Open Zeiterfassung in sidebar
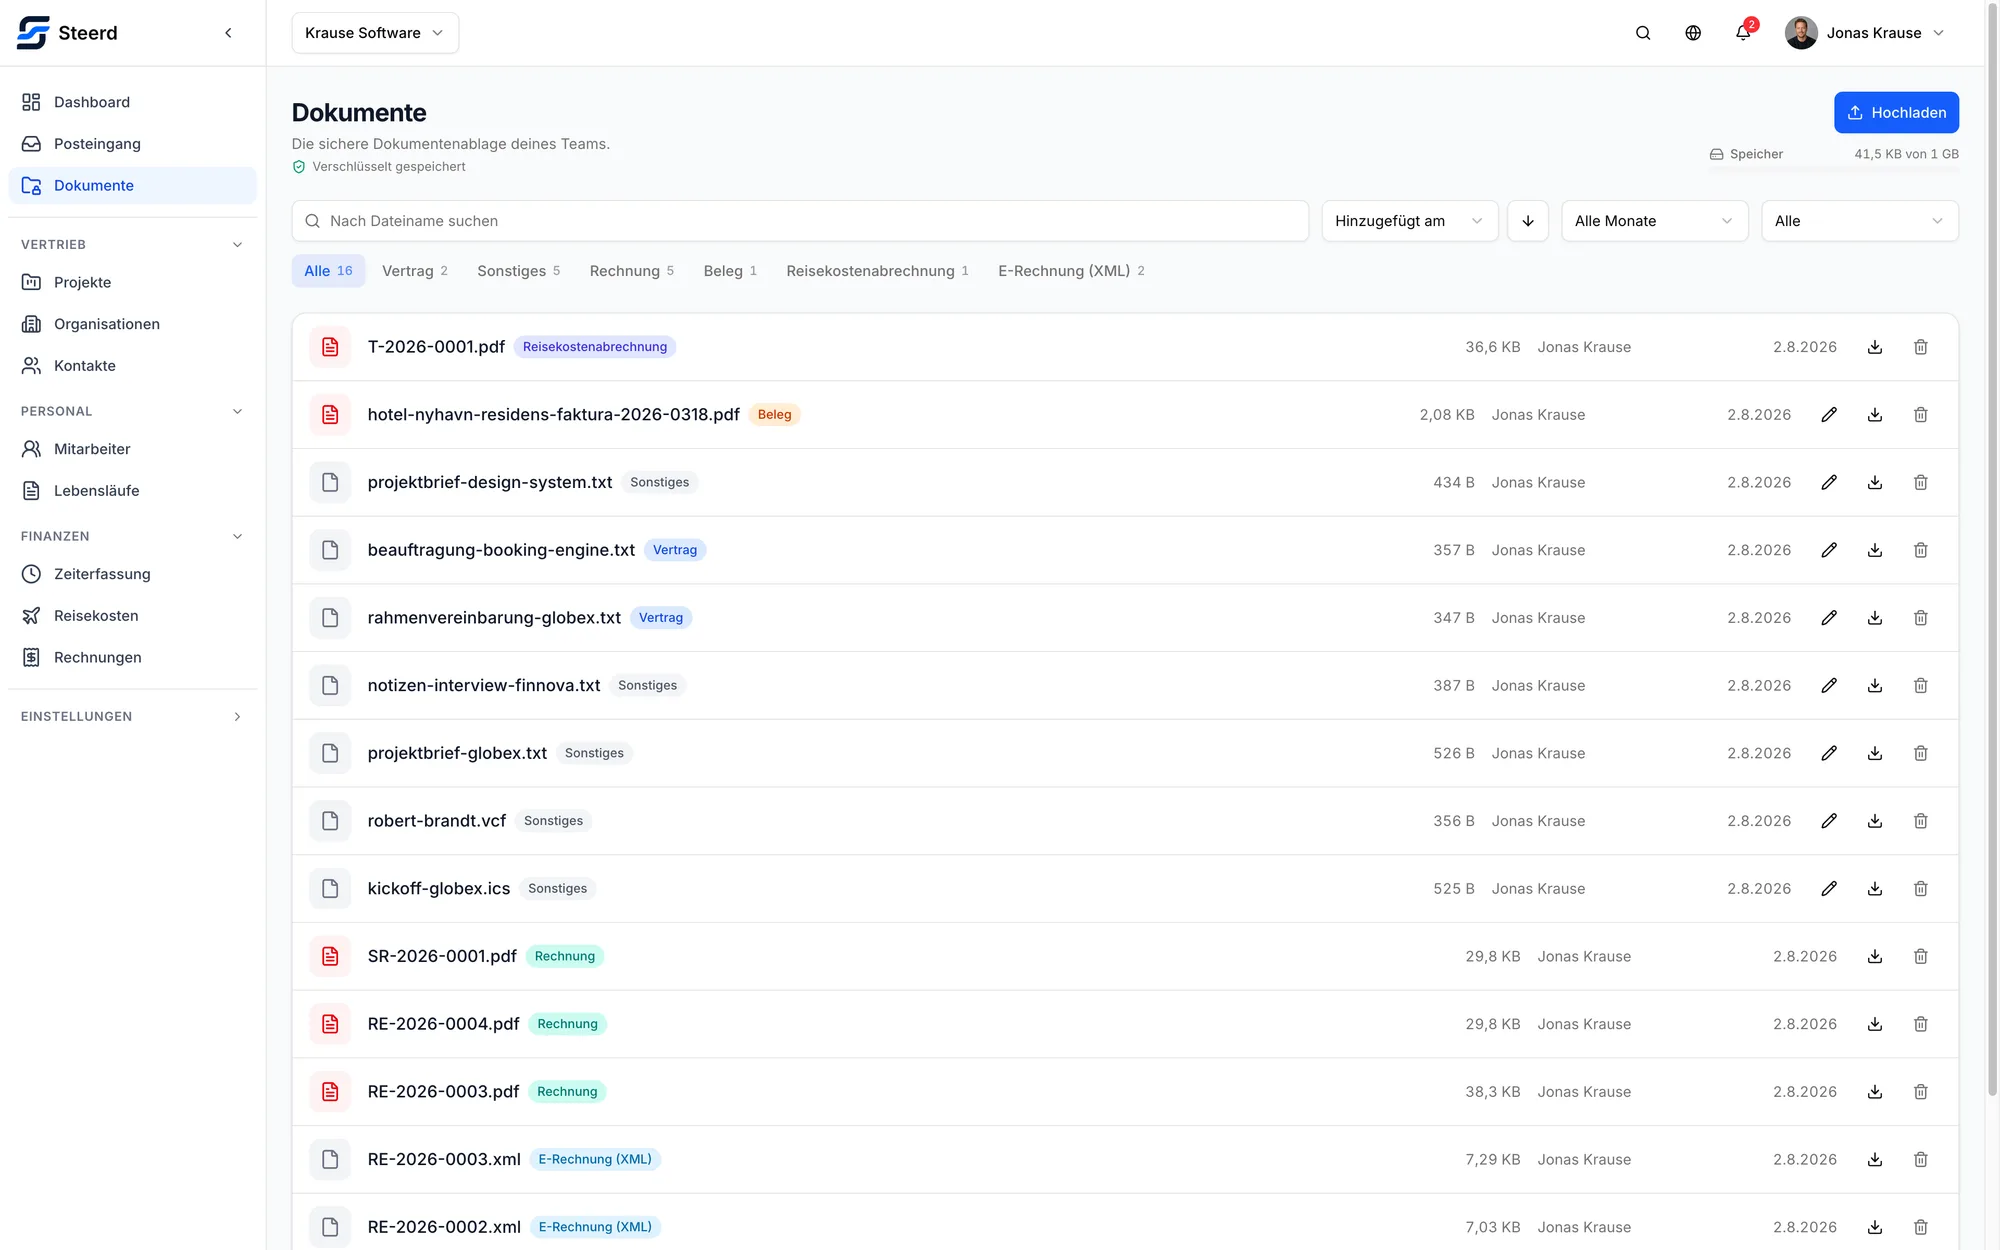 [x=132, y=574]
